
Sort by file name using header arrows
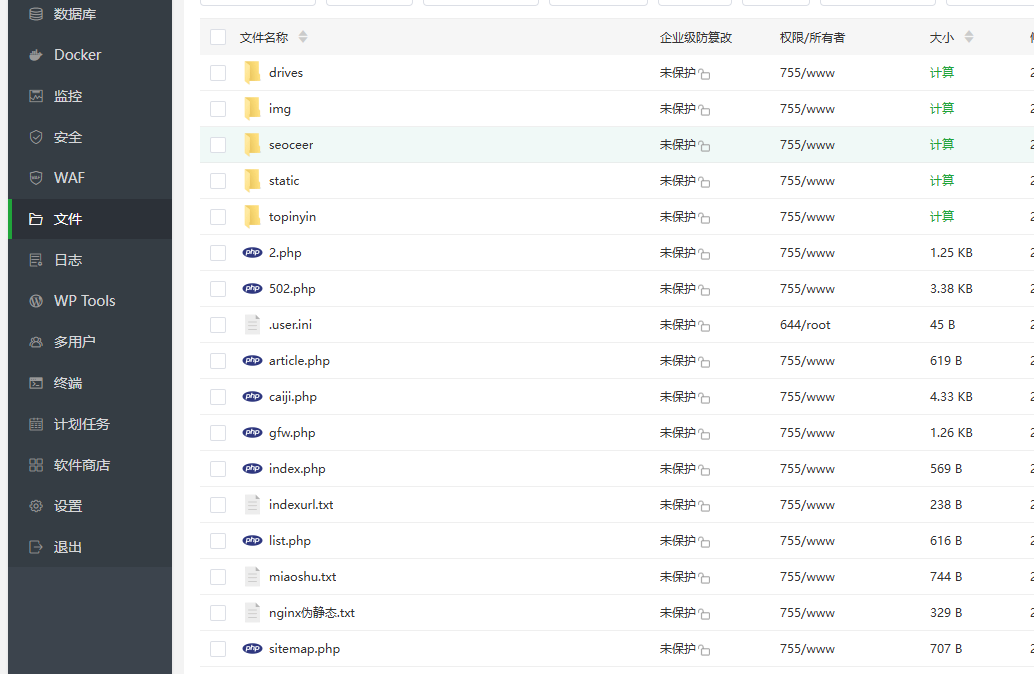(x=303, y=37)
